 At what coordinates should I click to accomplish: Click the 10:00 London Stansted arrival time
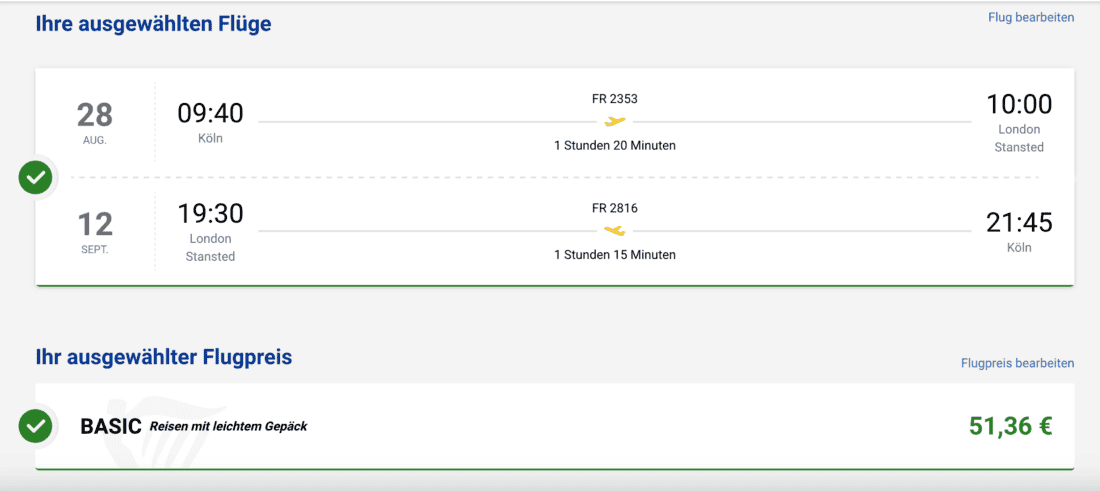tap(1019, 105)
